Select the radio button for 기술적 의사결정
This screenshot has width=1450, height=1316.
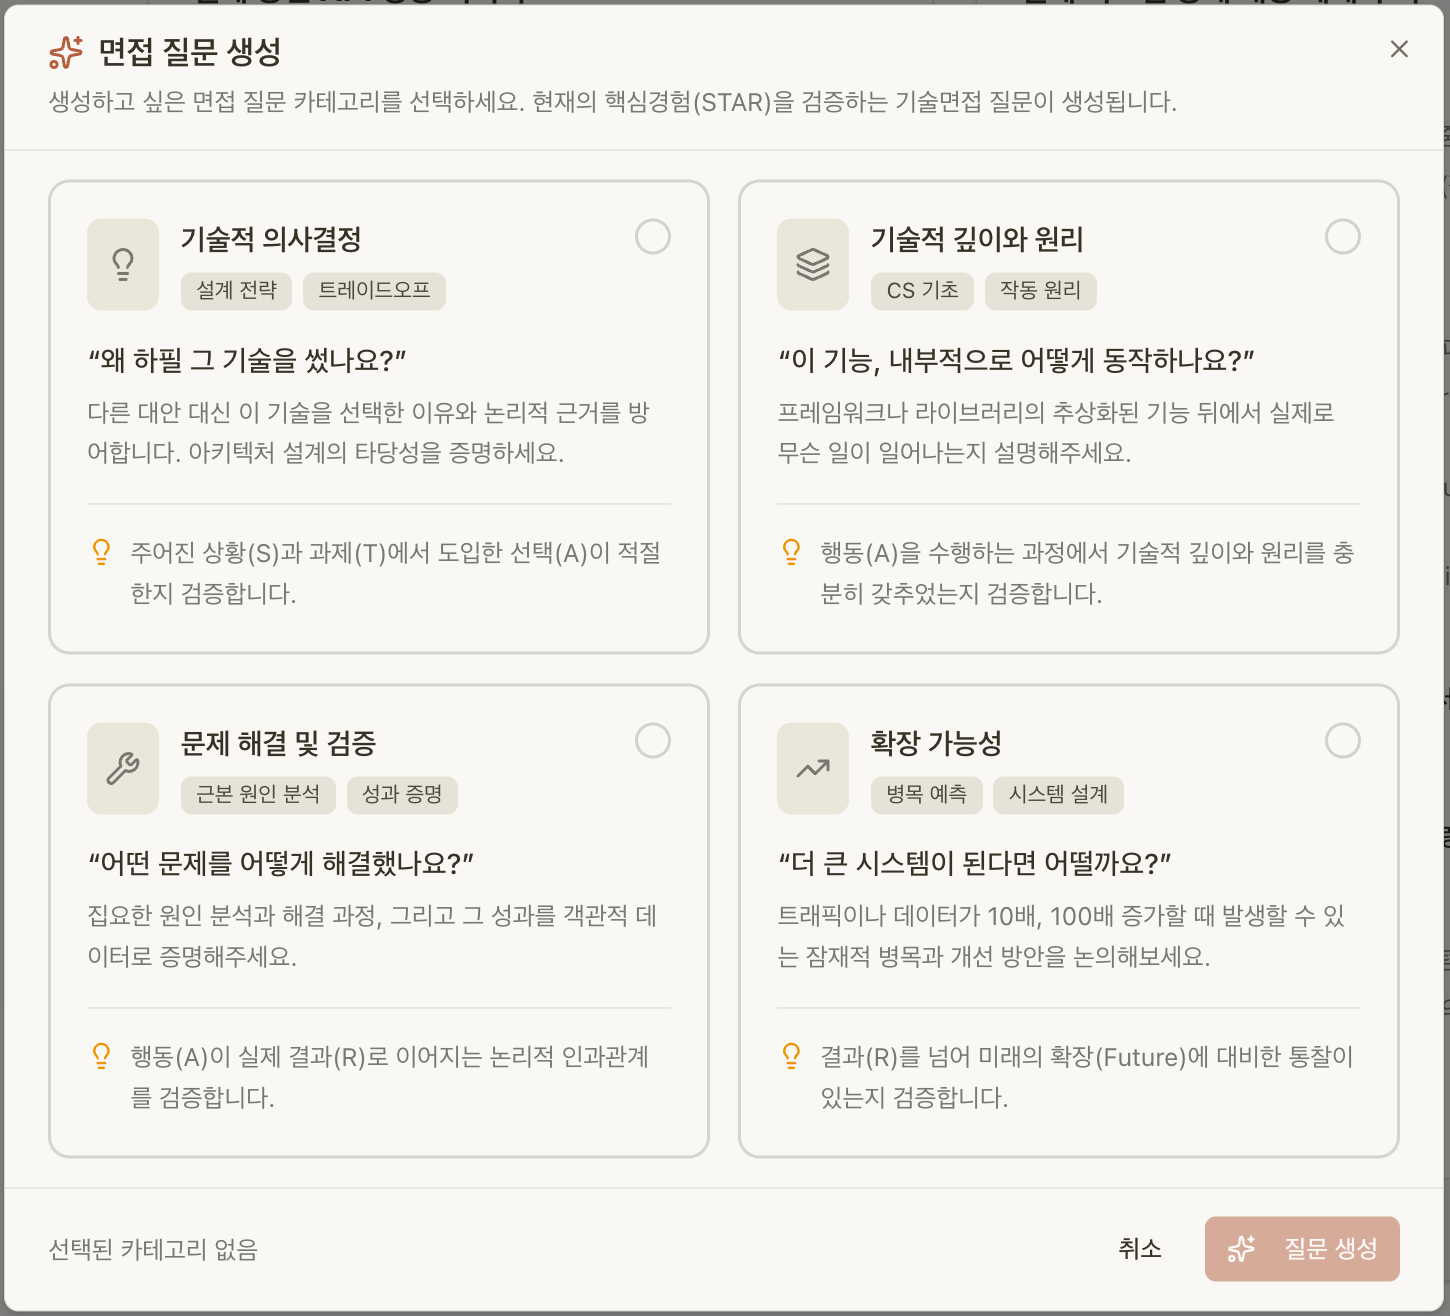[652, 237]
